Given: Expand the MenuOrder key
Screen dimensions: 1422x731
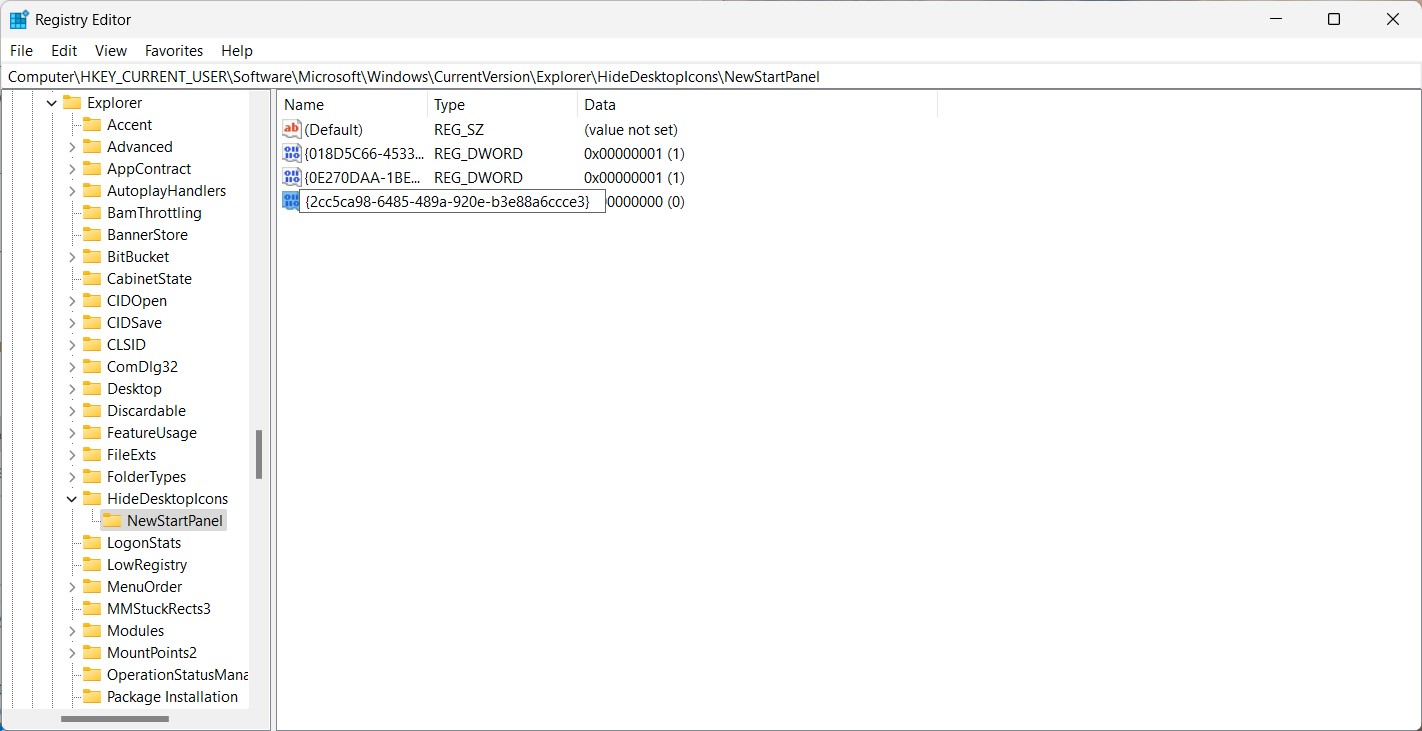Looking at the screenshot, I should tap(72, 587).
